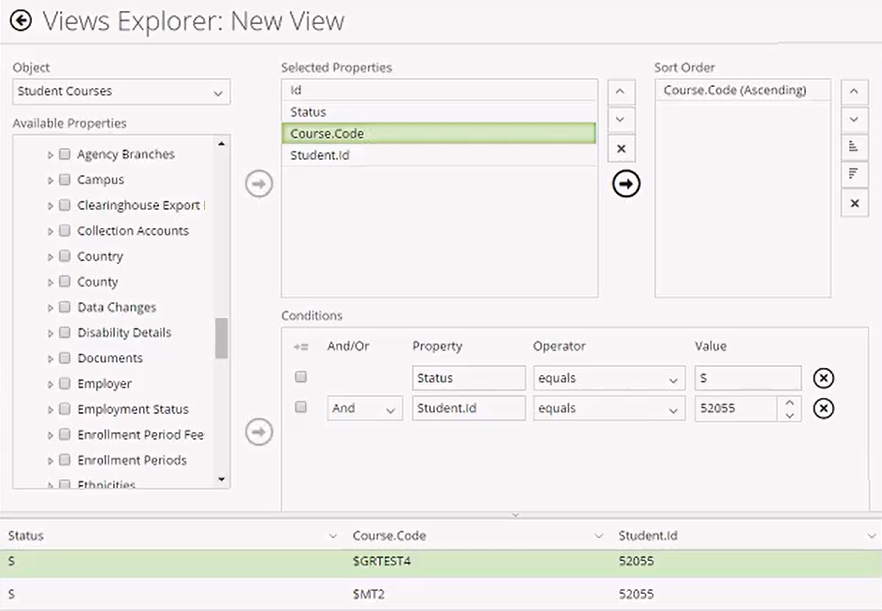Add checked properties with the left arrow icon
882x611 pixels.
[258, 183]
